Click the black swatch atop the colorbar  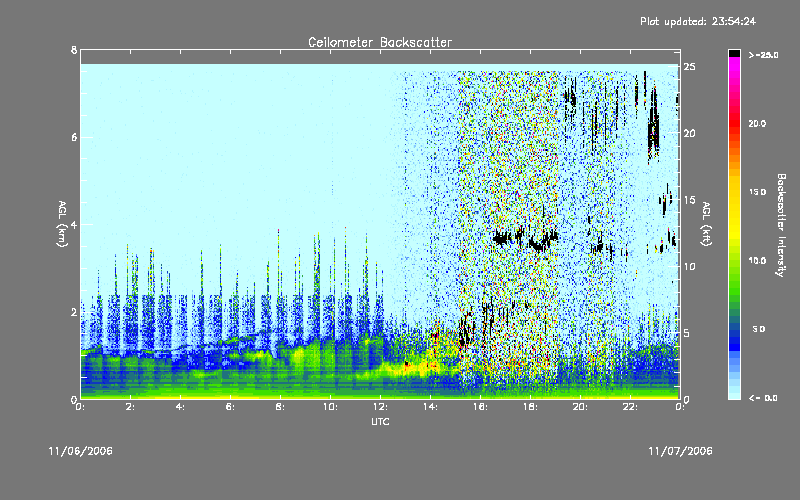pyautogui.click(x=734, y=53)
